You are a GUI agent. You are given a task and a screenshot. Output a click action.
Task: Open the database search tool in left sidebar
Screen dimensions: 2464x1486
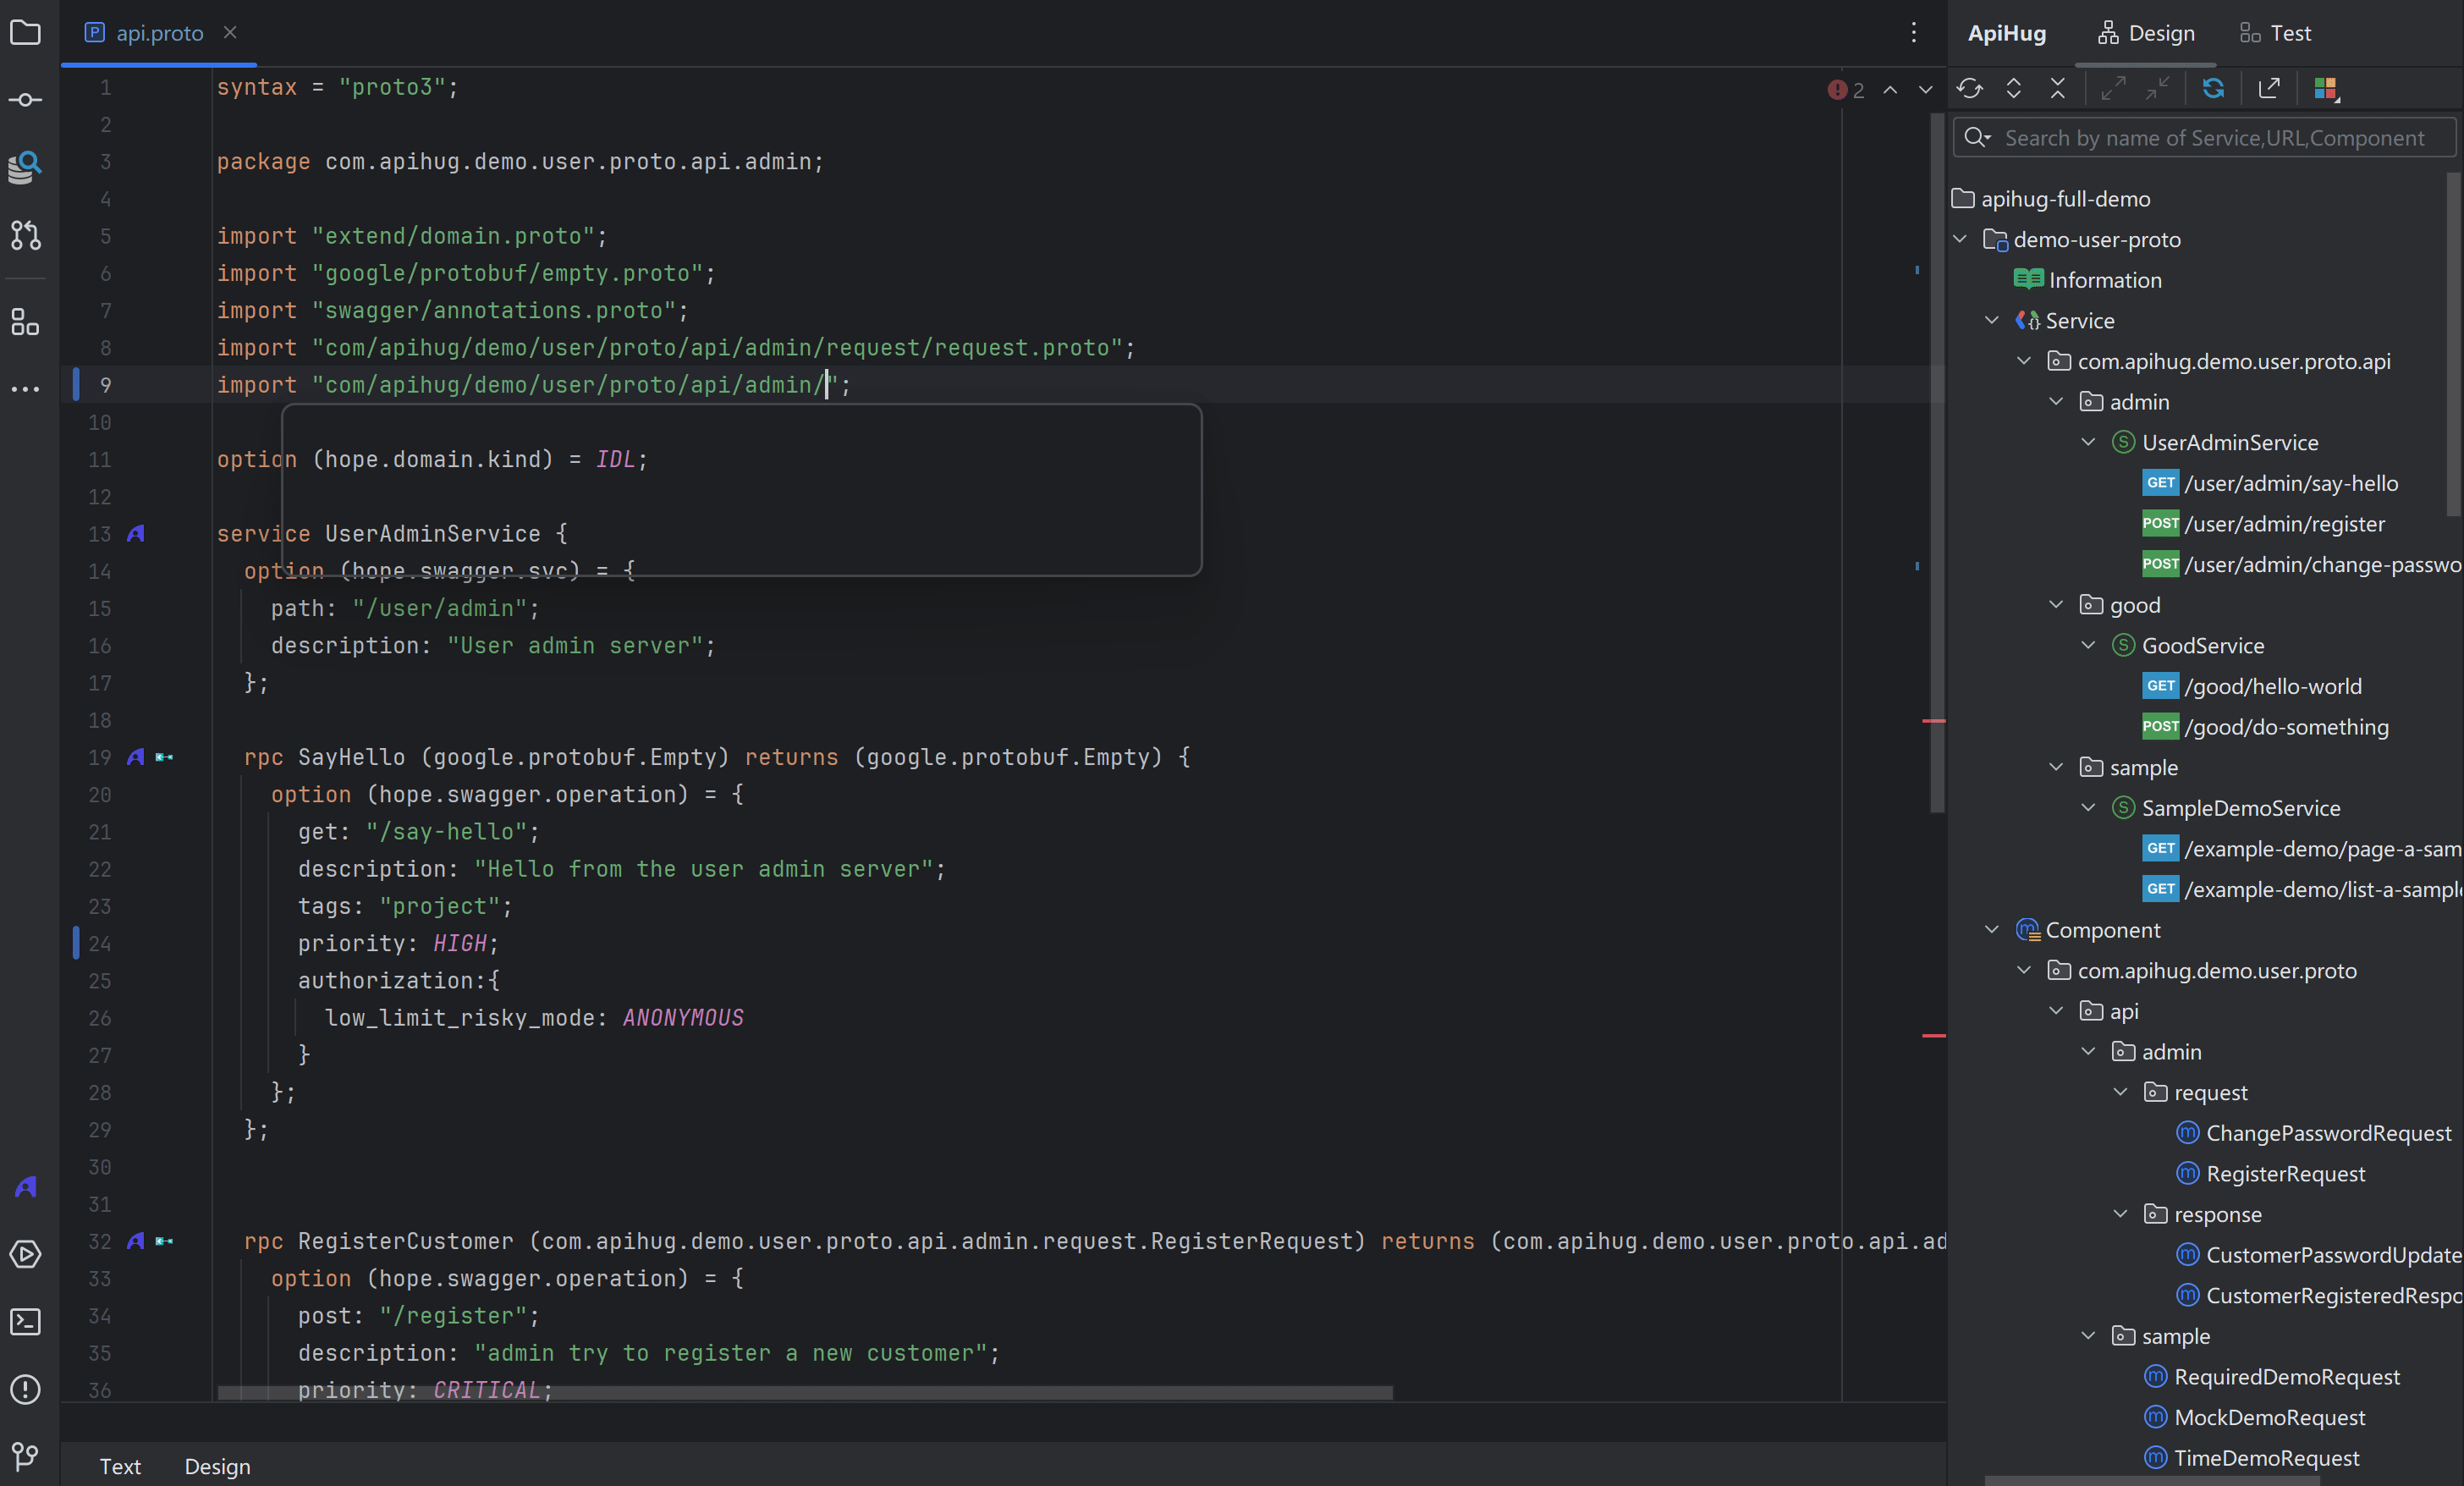(25, 167)
